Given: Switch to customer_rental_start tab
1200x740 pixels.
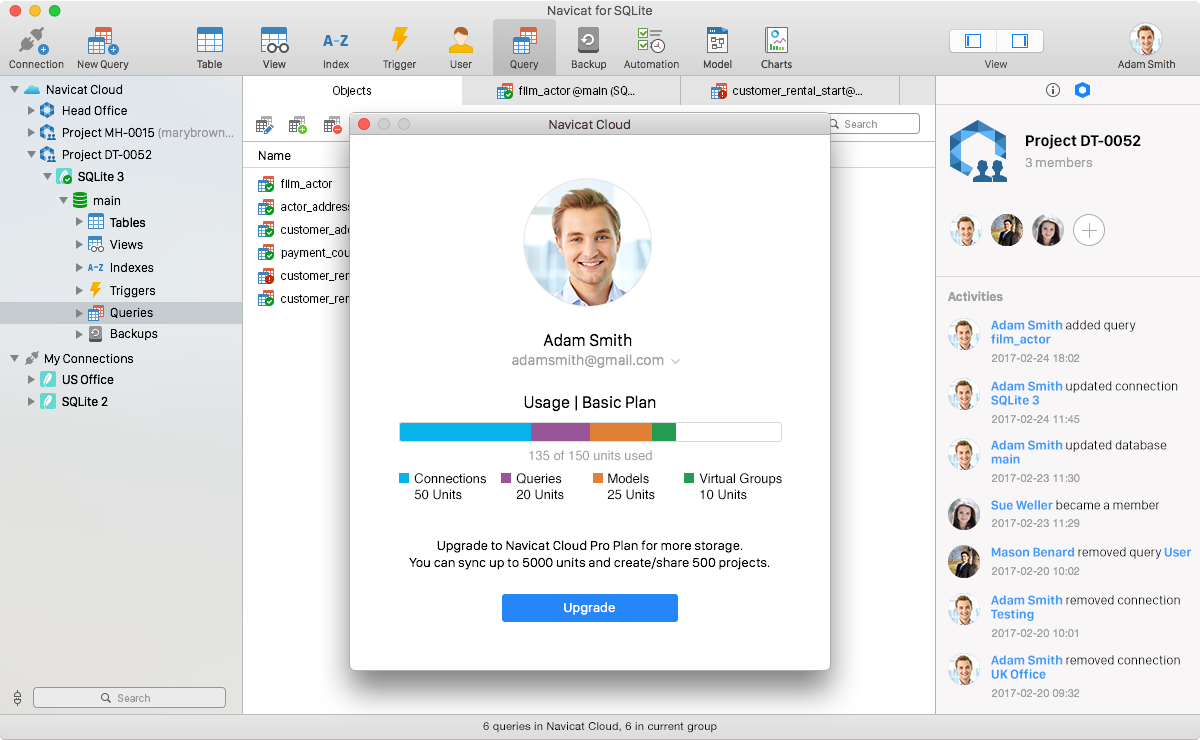Looking at the screenshot, I should tap(790, 91).
